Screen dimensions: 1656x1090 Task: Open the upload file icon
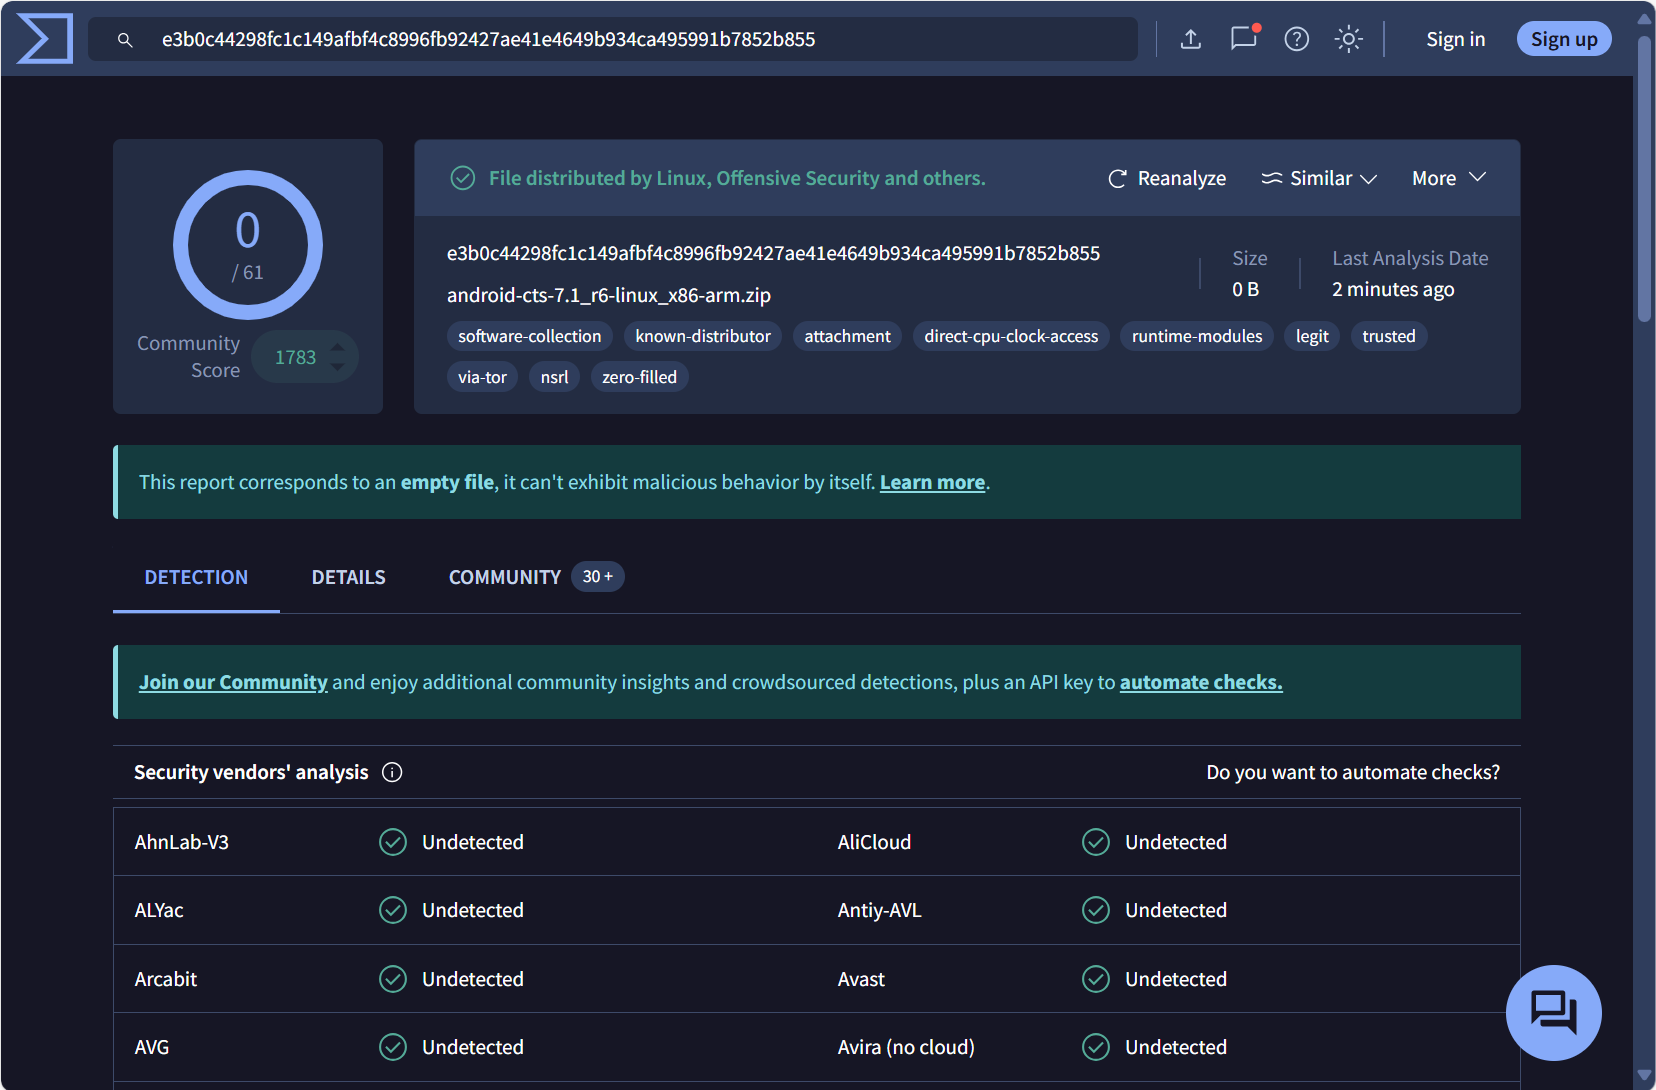(x=1190, y=39)
